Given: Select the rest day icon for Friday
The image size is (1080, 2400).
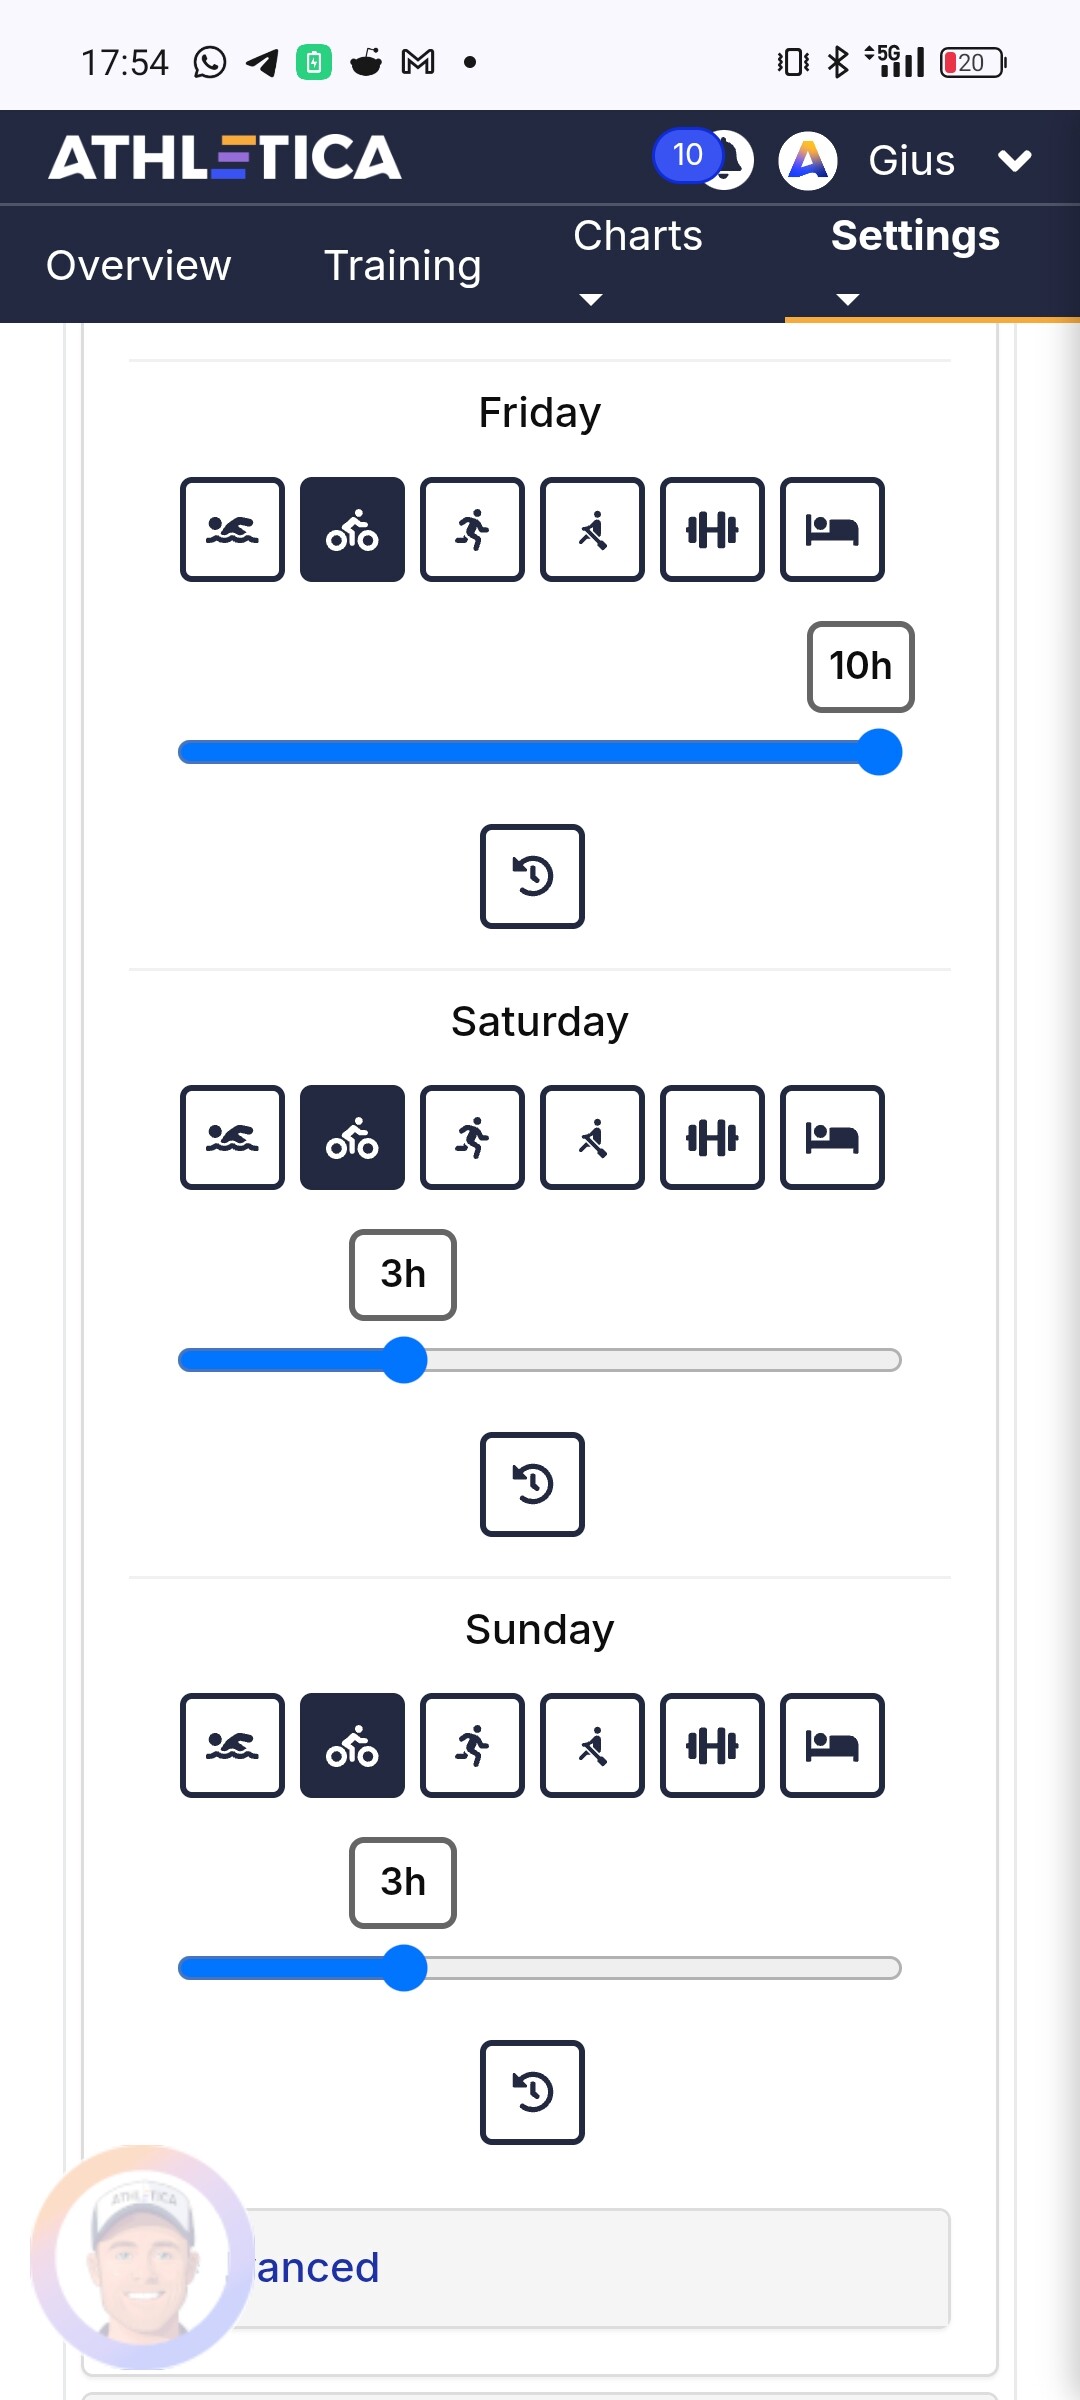Looking at the screenshot, I should [x=832, y=529].
